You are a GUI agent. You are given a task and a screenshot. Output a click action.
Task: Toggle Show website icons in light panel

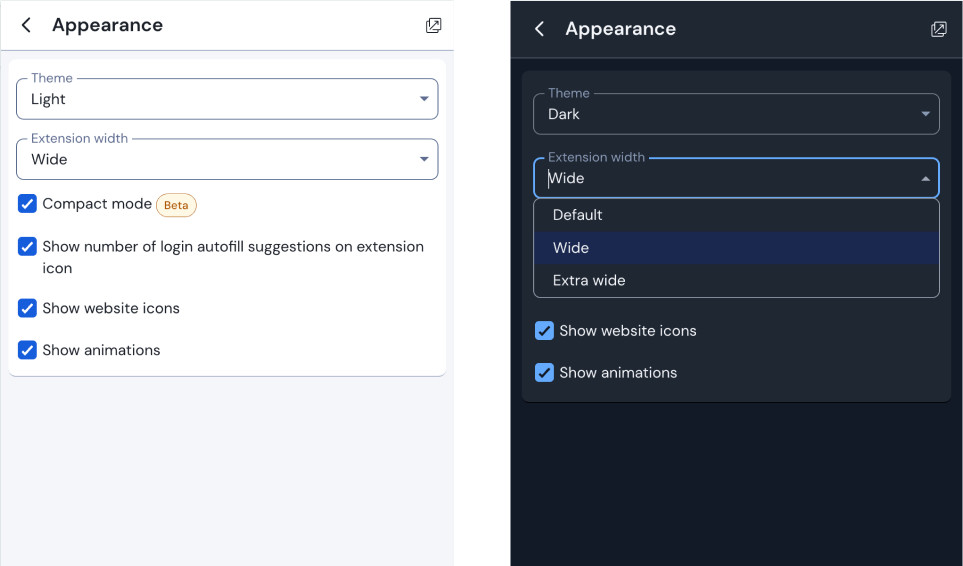click(x=27, y=308)
